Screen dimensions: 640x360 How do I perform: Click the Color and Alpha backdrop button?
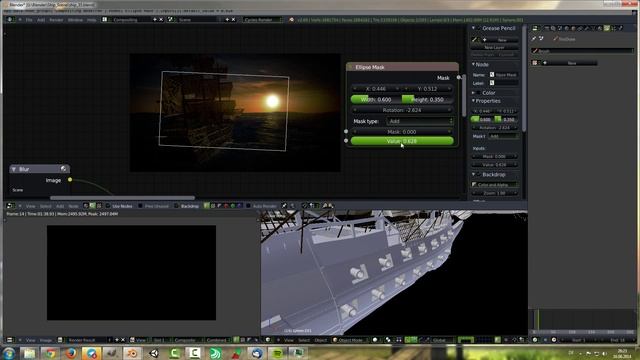(x=494, y=185)
